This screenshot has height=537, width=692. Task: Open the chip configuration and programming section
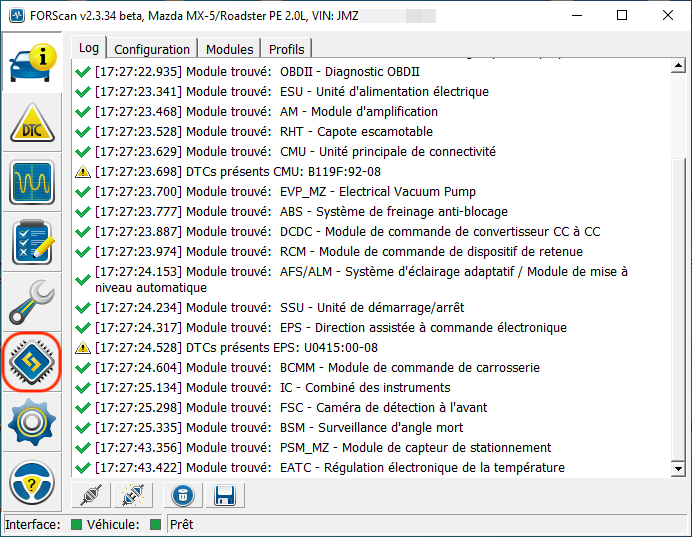coord(32,362)
